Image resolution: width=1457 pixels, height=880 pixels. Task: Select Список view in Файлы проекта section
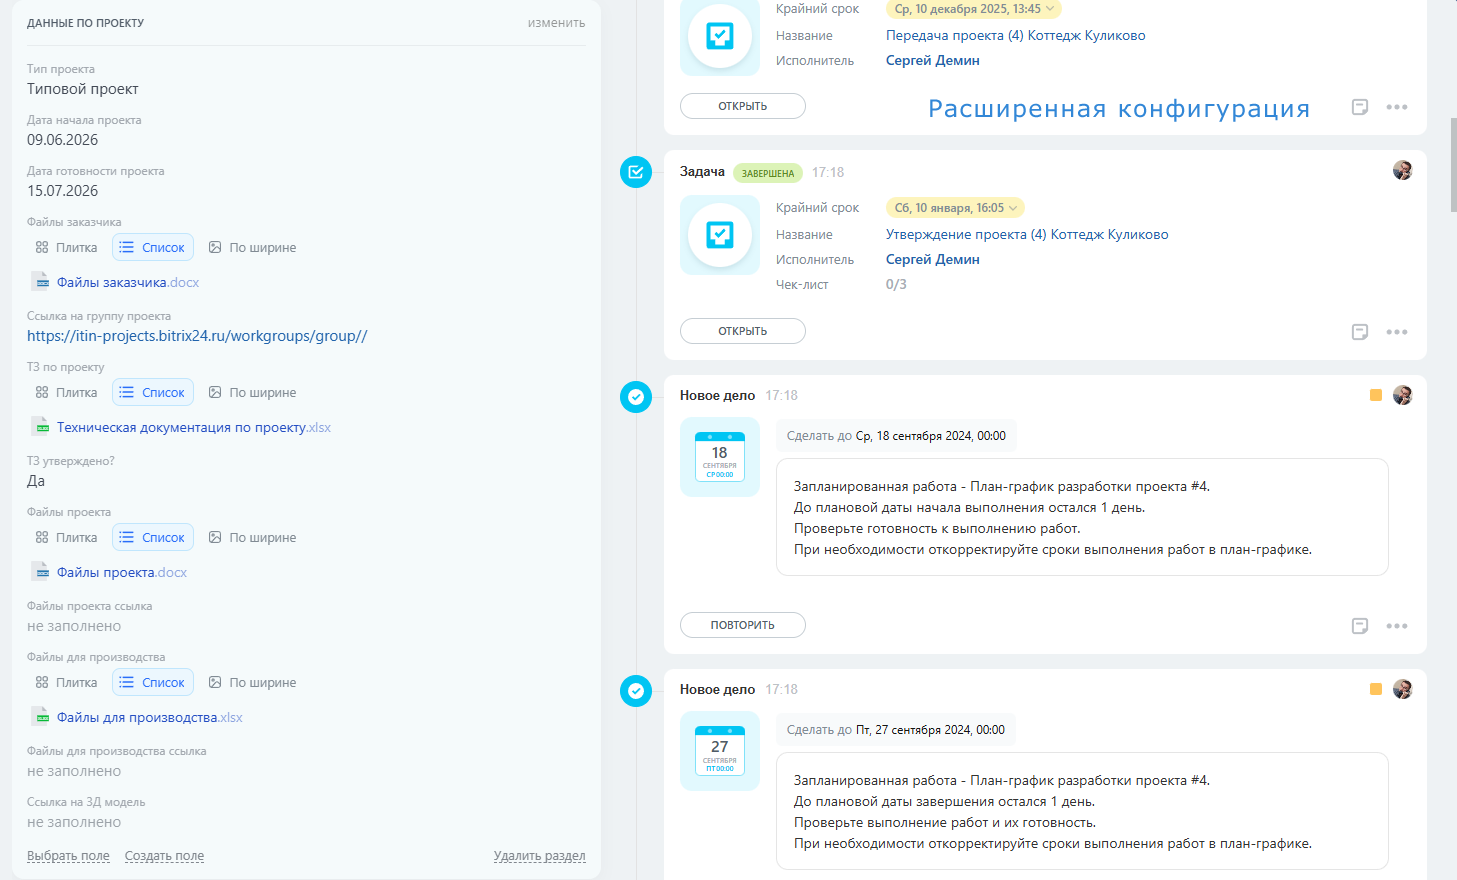153,537
